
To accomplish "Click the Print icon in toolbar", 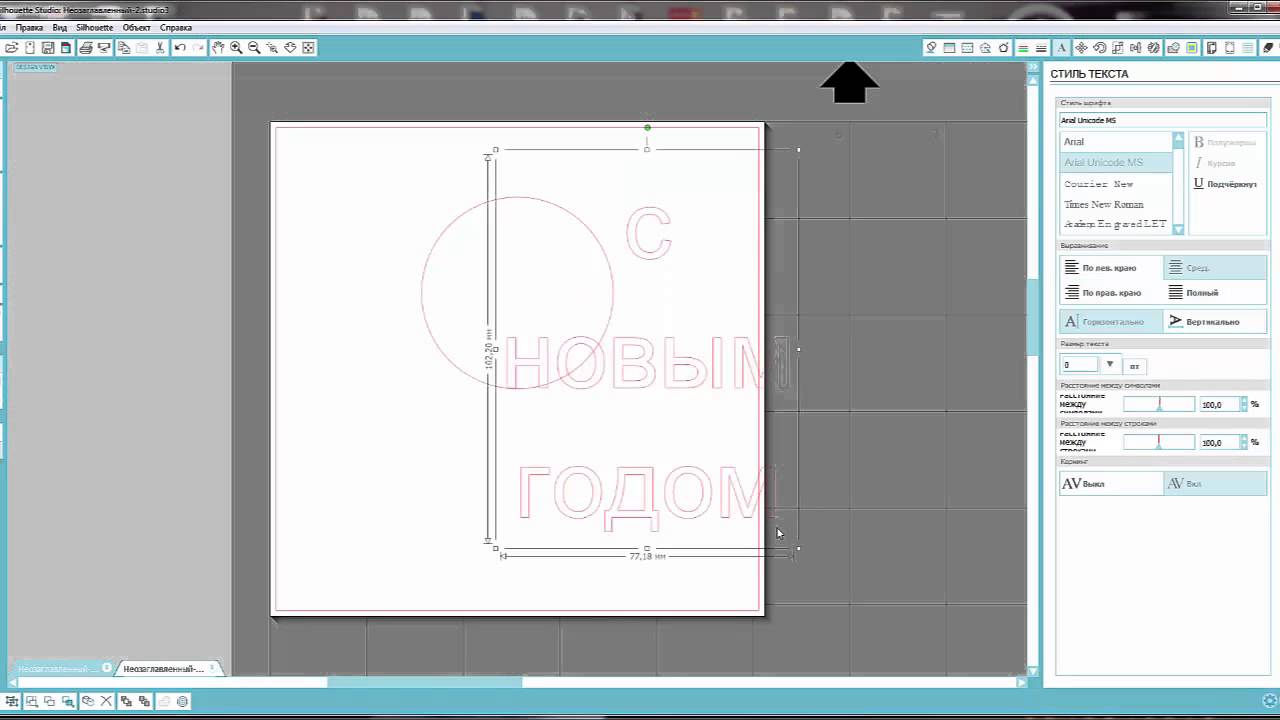I will tap(86, 48).
